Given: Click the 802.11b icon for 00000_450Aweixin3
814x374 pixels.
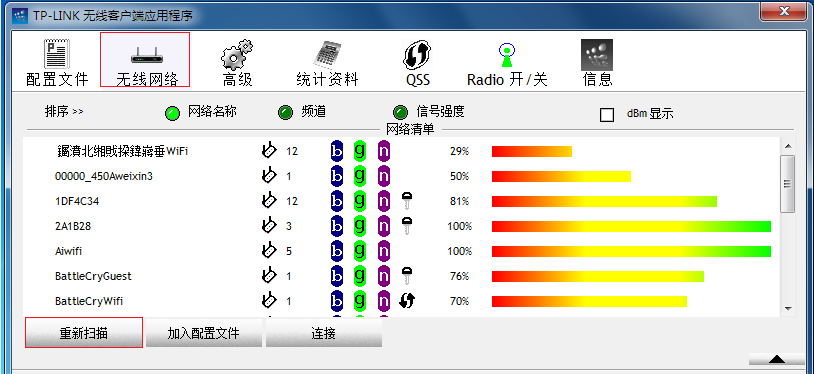Looking at the screenshot, I should (337, 176).
